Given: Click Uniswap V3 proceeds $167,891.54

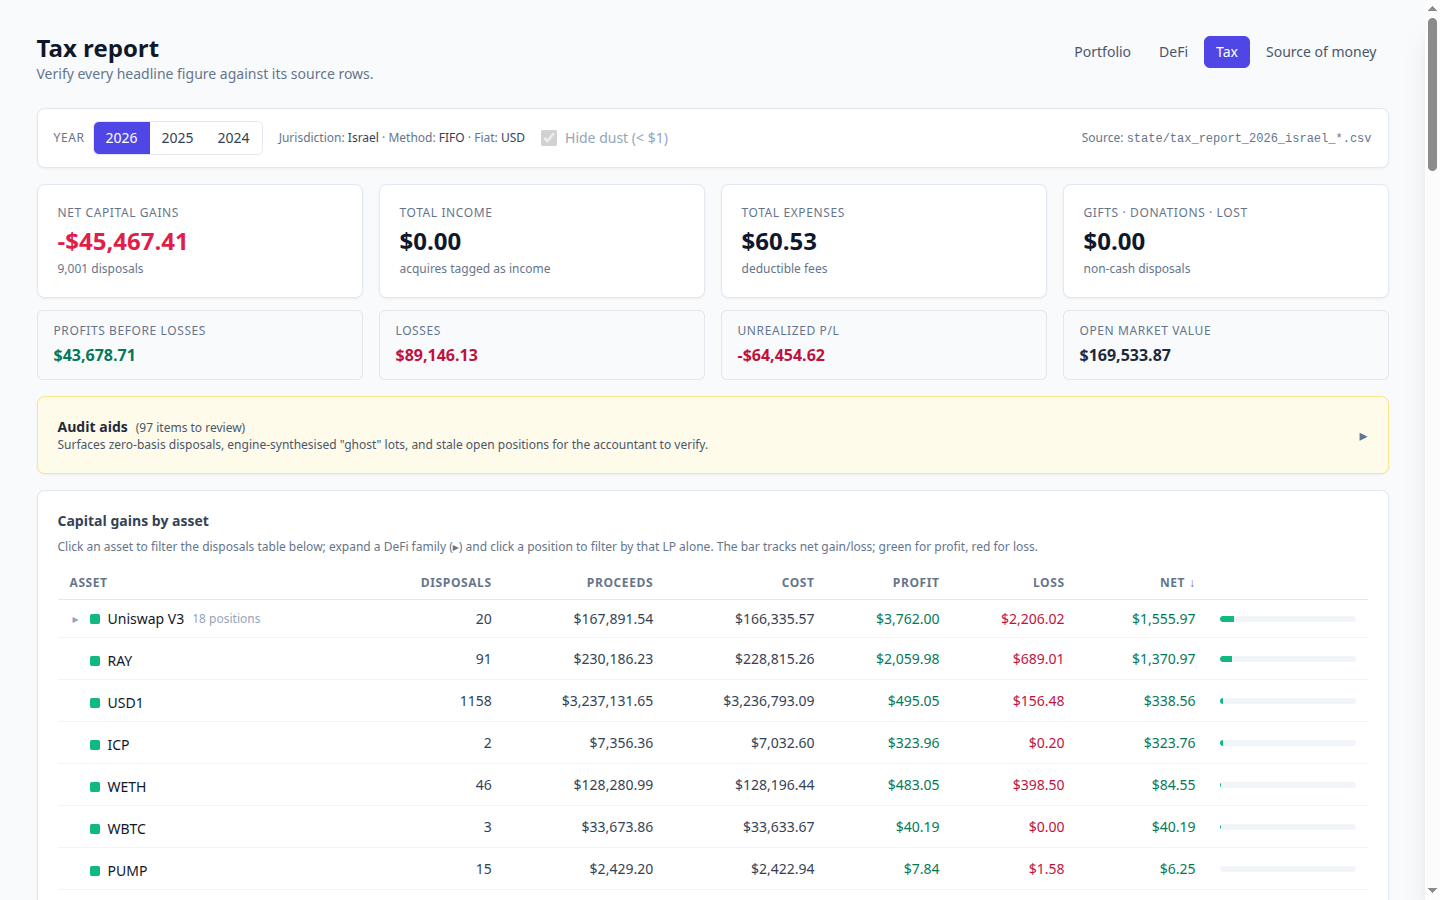Looking at the screenshot, I should coord(613,619).
